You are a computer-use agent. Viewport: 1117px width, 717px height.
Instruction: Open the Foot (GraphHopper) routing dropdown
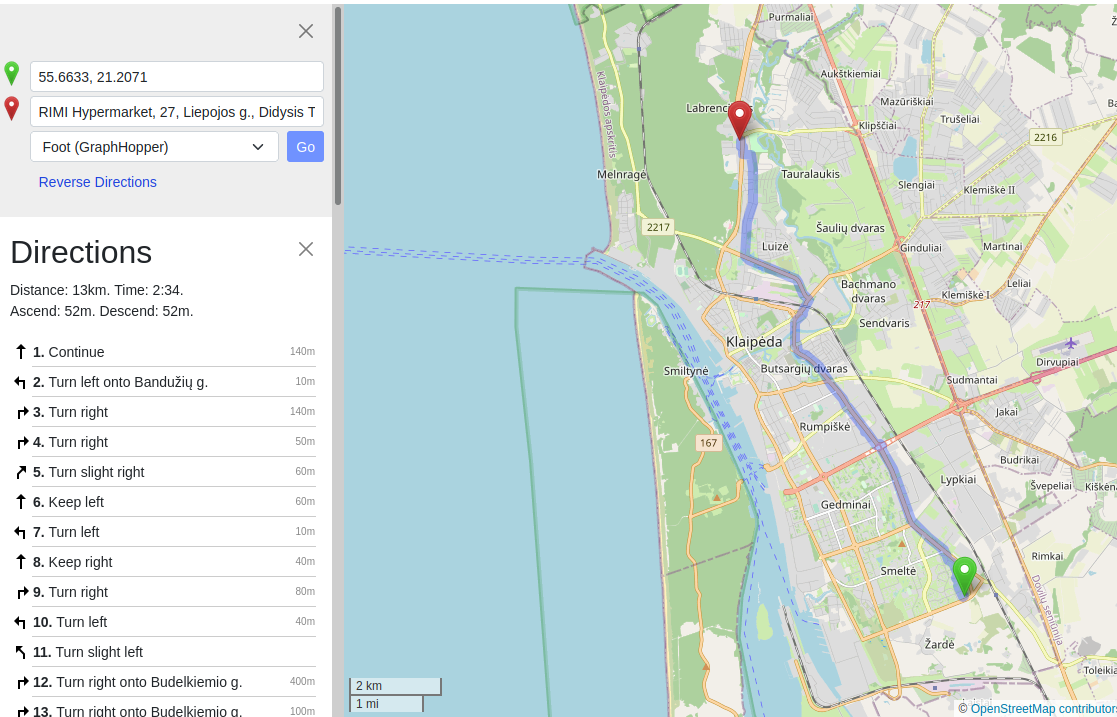pos(154,147)
